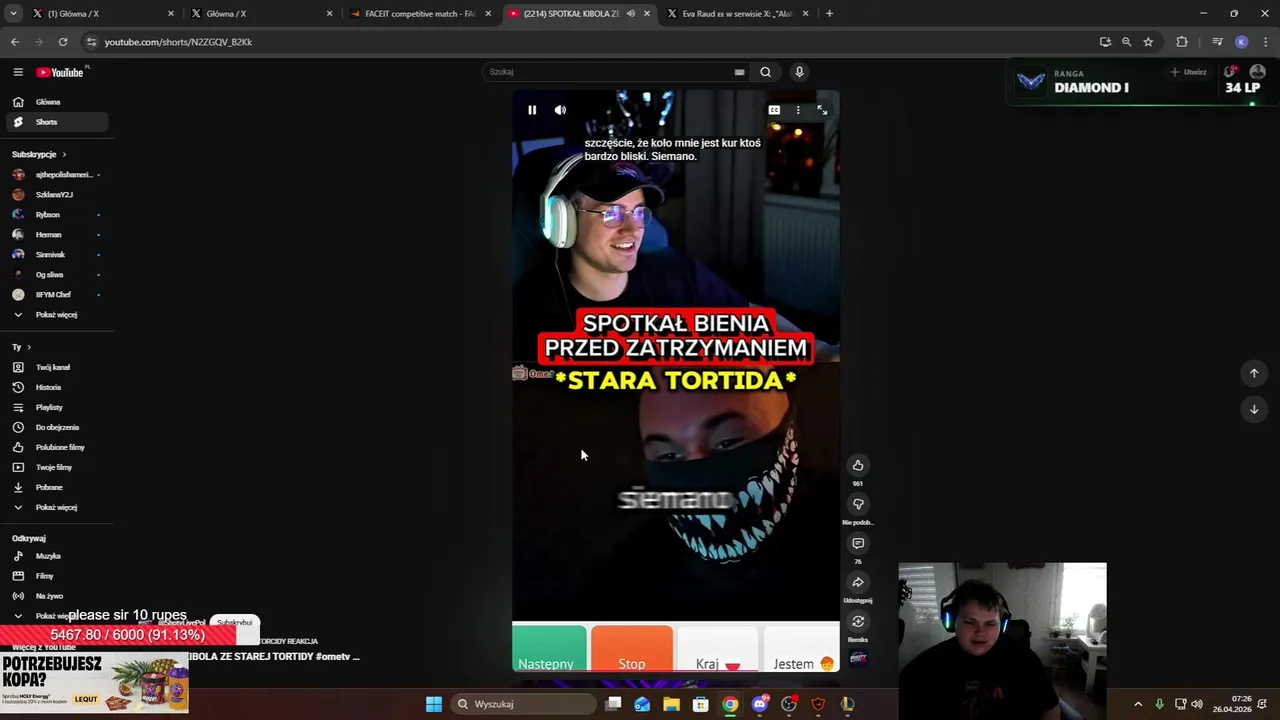
Task: Expand the Ty section header
Action: click(21, 347)
